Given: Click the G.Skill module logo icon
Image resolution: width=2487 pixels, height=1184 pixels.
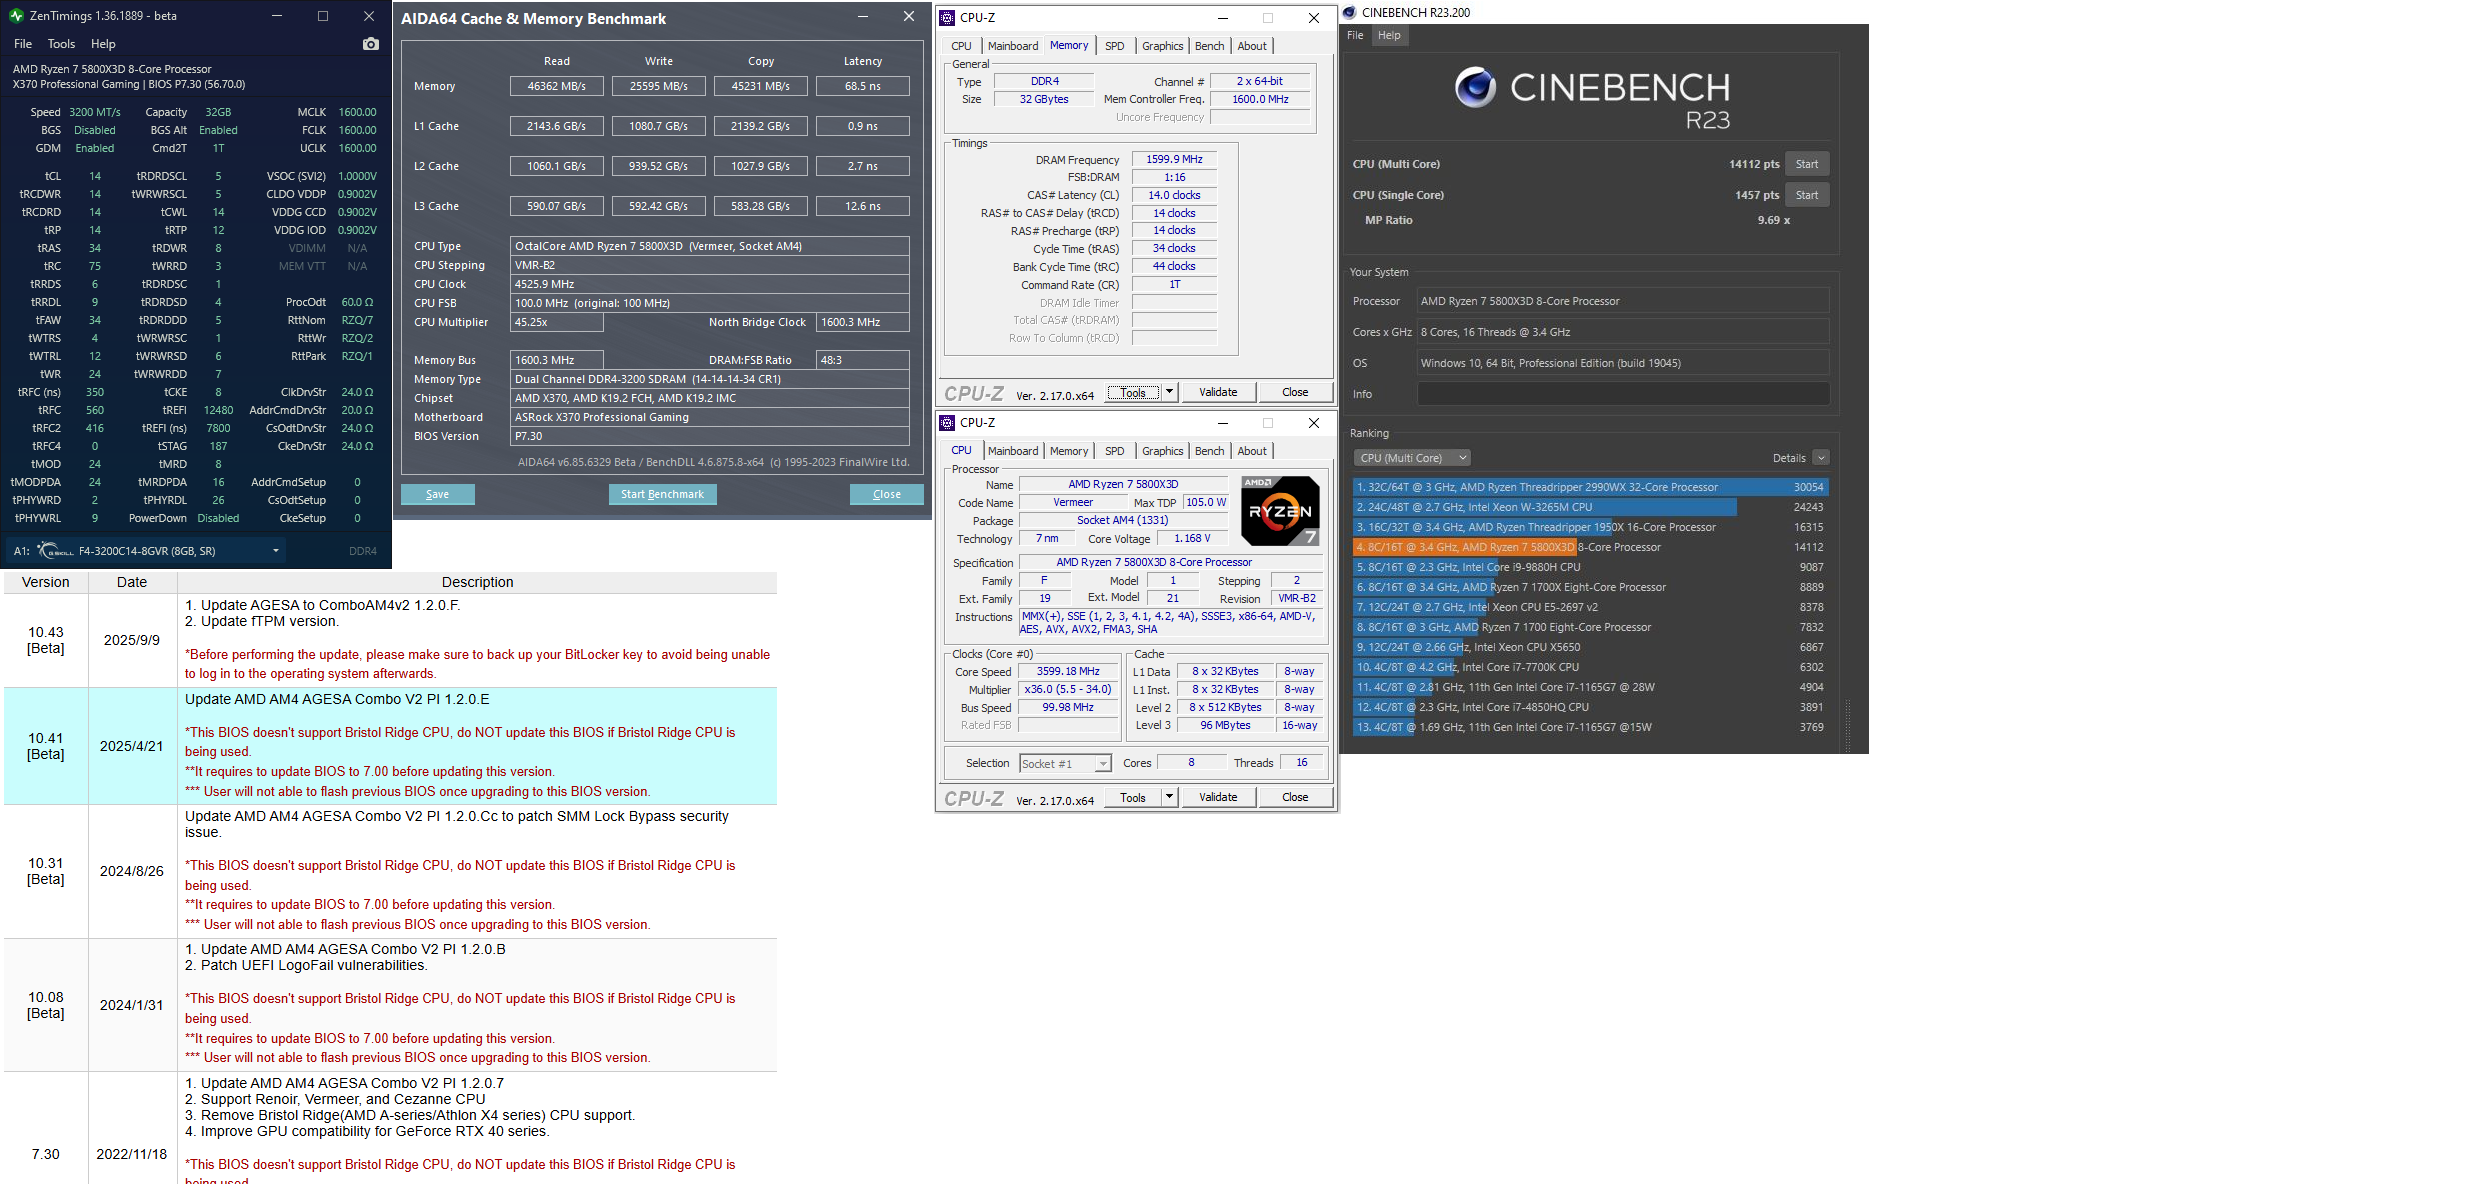Looking at the screenshot, I should point(56,551).
